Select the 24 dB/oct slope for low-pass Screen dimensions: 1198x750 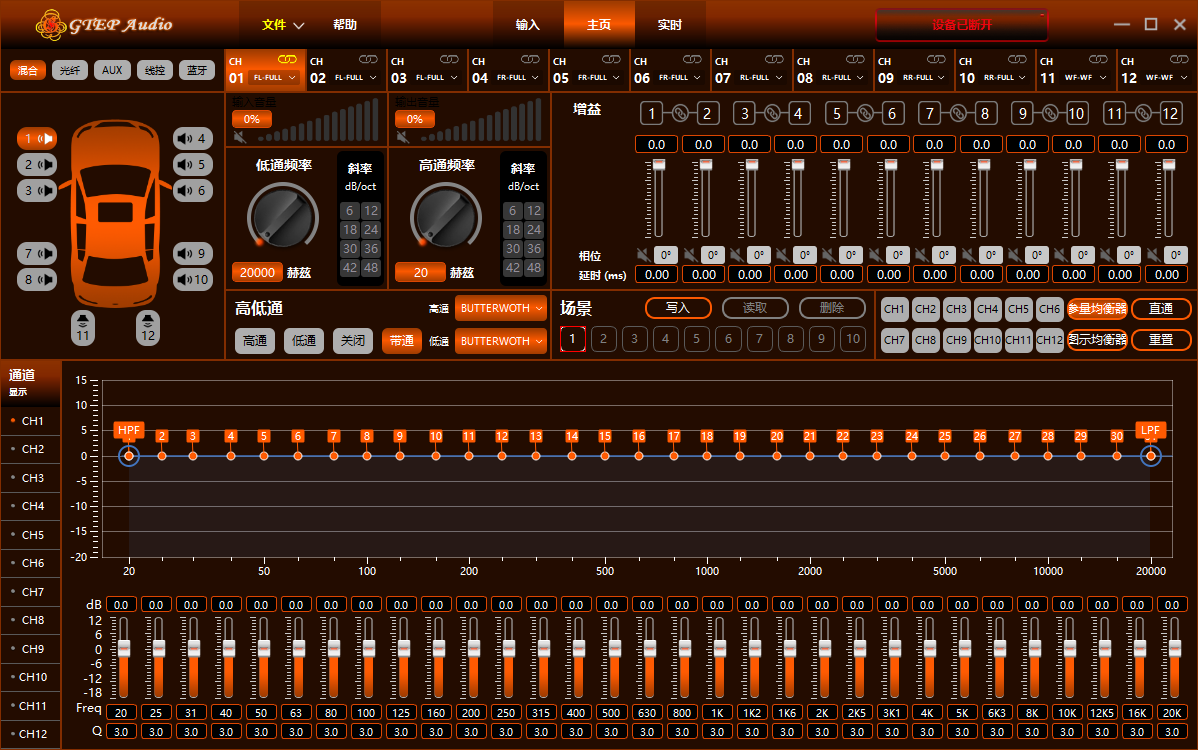pyautogui.click(x=370, y=230)
